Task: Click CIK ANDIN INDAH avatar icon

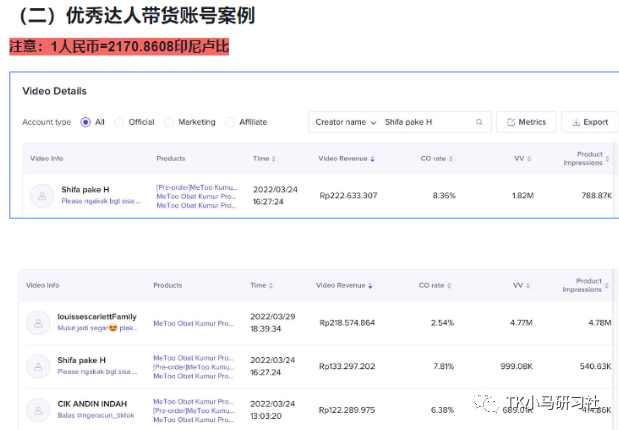Action: point(38,410)
